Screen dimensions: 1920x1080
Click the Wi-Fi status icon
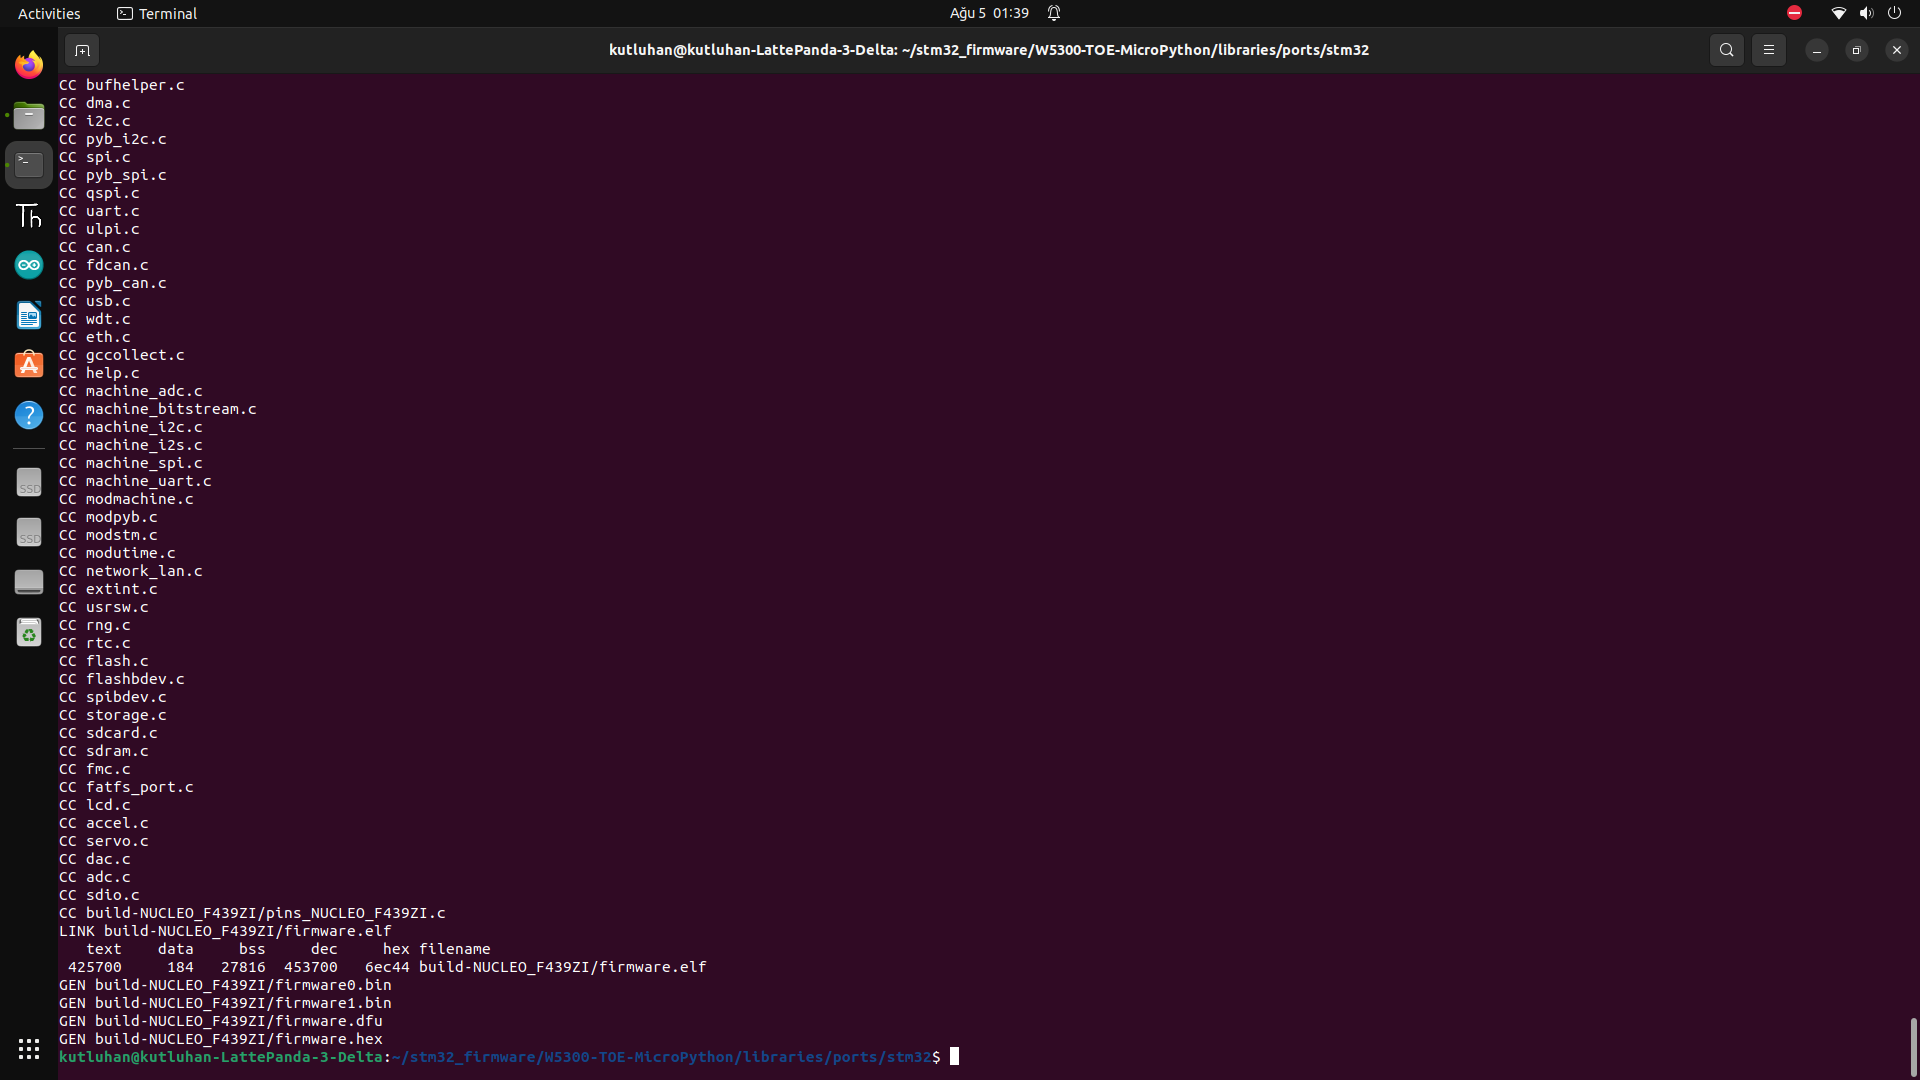tap(1837, 13)
